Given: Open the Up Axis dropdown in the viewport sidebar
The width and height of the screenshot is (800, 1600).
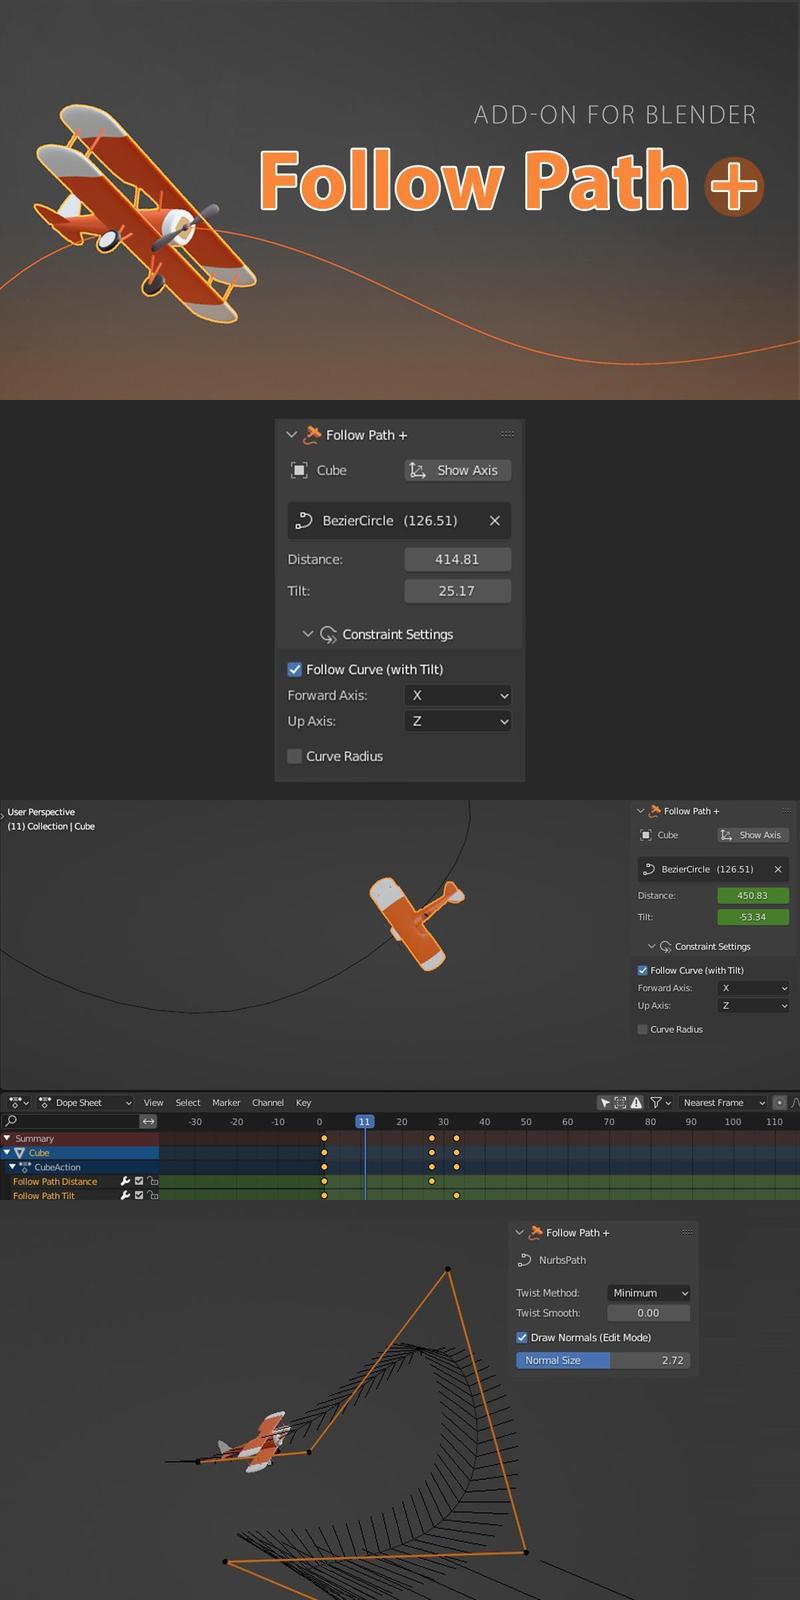Looking at the screenshot, I should tap(753, 1006).
